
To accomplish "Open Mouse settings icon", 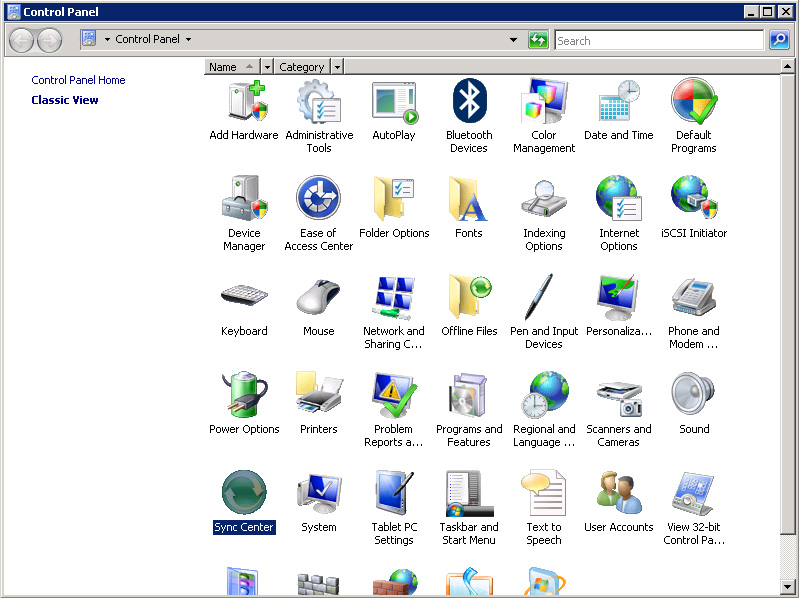I will pyautogui.click(x=319, y=306).
